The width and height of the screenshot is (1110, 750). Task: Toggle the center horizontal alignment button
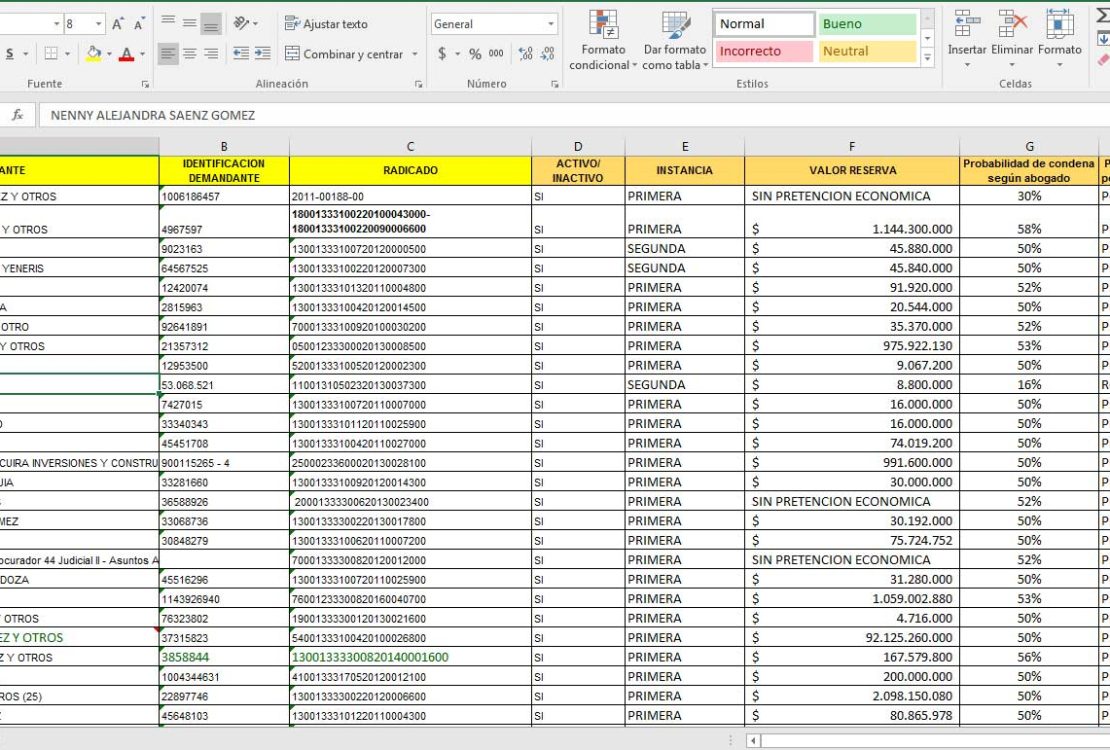[189, 54]
